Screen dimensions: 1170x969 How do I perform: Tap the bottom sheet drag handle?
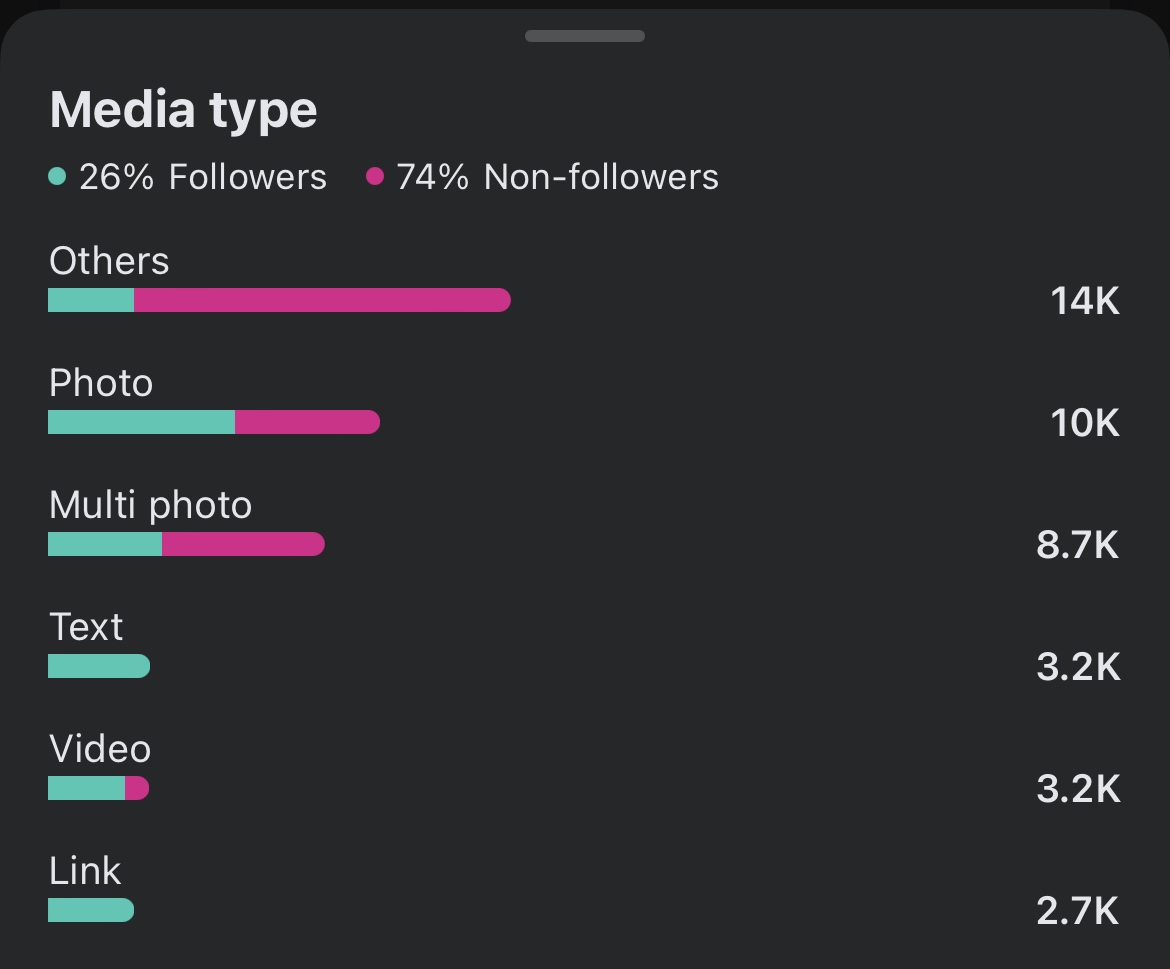point(584,36)
